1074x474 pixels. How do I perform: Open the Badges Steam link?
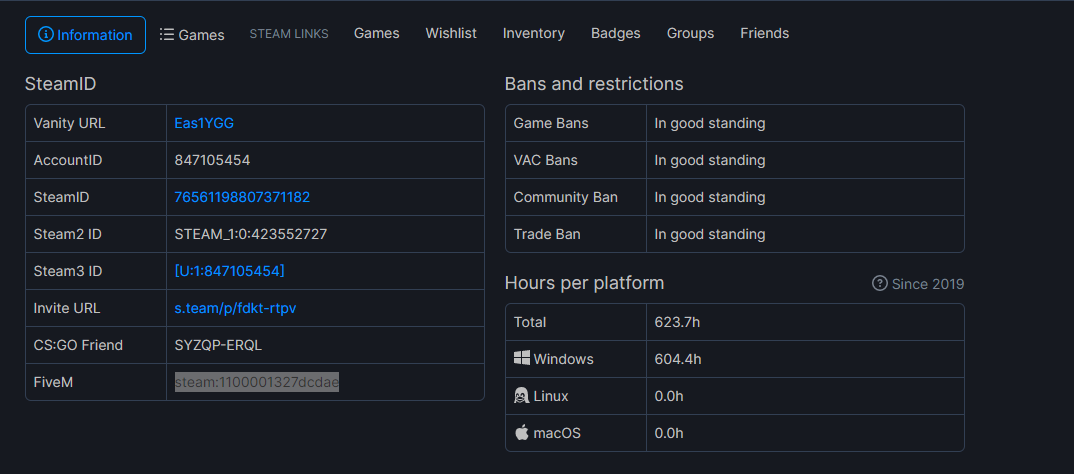(616, 33)
